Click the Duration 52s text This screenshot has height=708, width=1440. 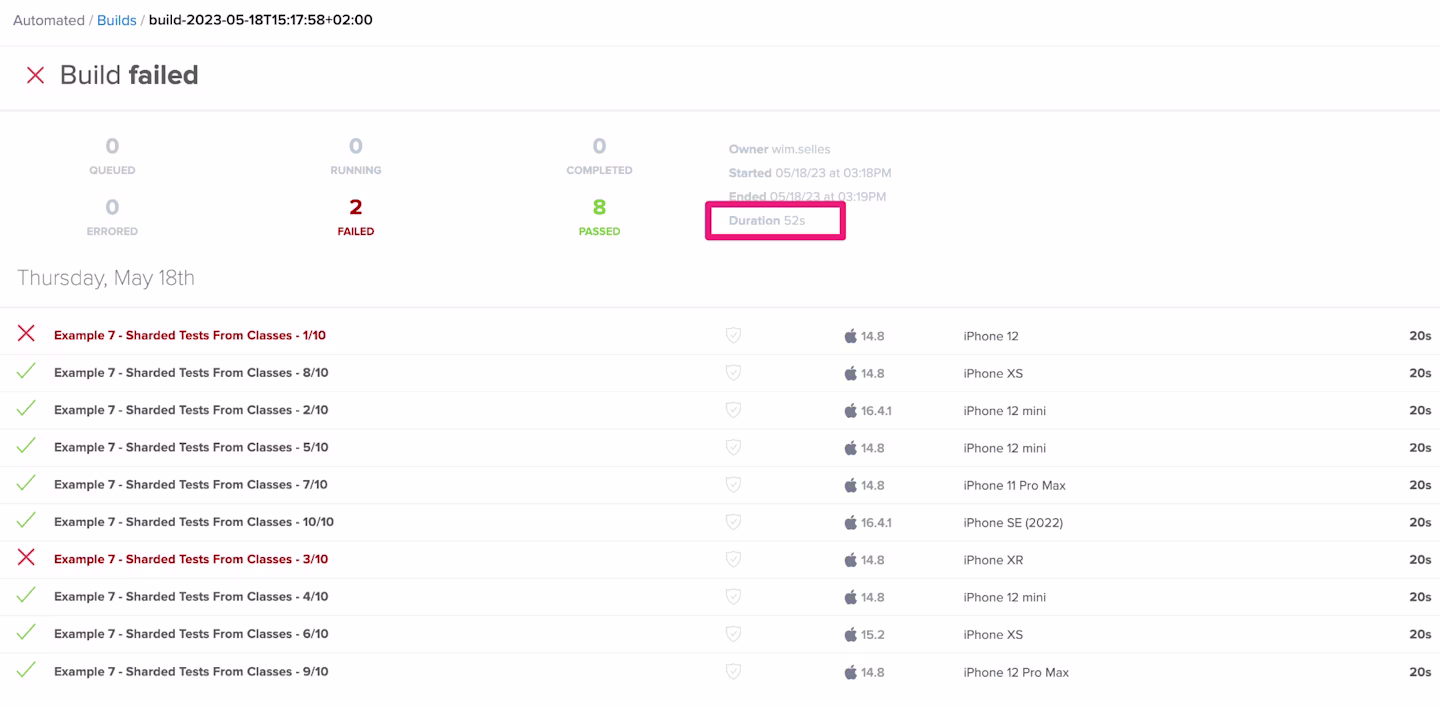[x=766, y=220]
